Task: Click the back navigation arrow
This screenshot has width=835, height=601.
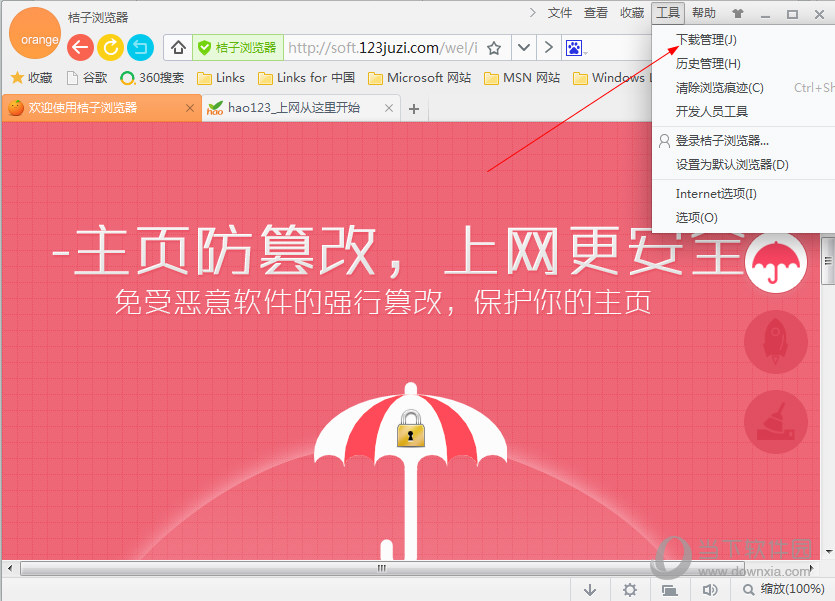Action: 80,47
